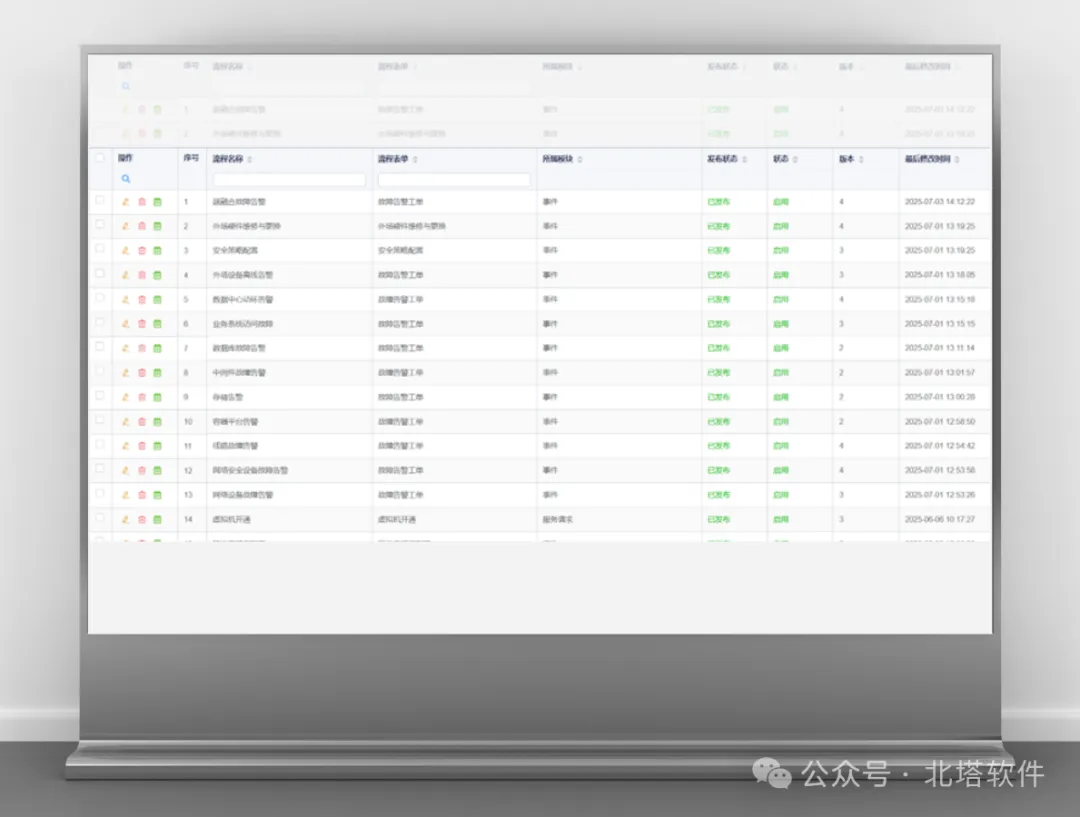Click the 存储告警 name in row 9
Image resolution: width=1080 pixels, height=817 pixels.
pyautogui.click(x=228, y=397)
